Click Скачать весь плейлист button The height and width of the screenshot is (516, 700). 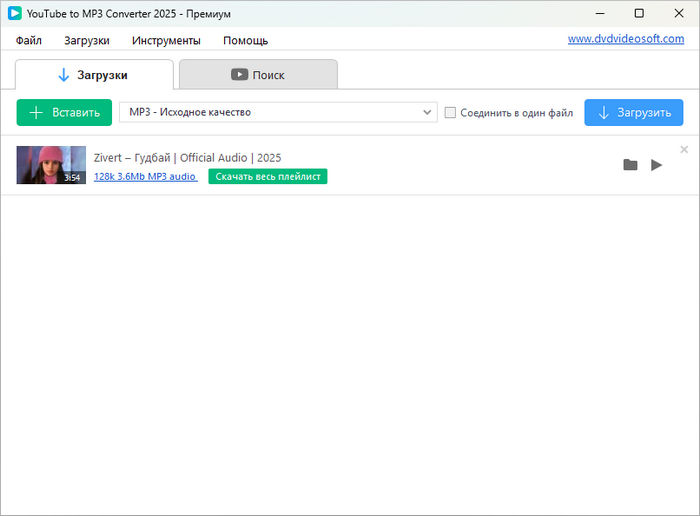click(268, 176)
